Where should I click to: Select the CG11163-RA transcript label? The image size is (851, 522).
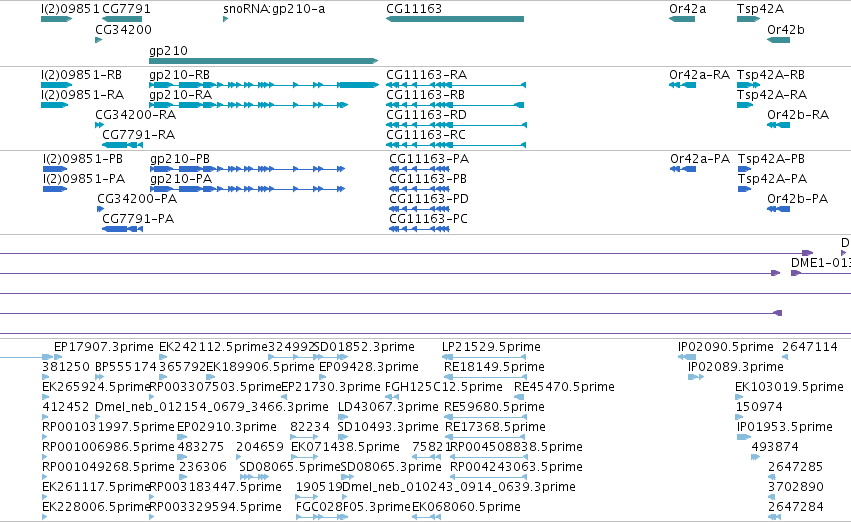[427, 74]
